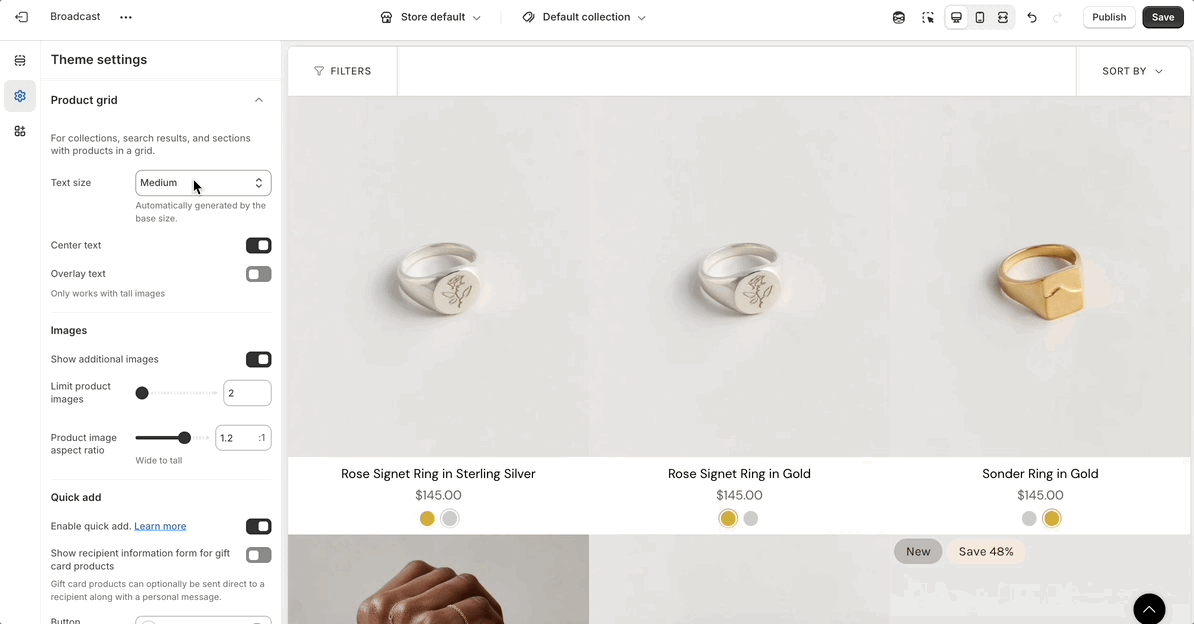Enable the inspector selection tool
Viewport: 1194px width, 624px height.
928,17
